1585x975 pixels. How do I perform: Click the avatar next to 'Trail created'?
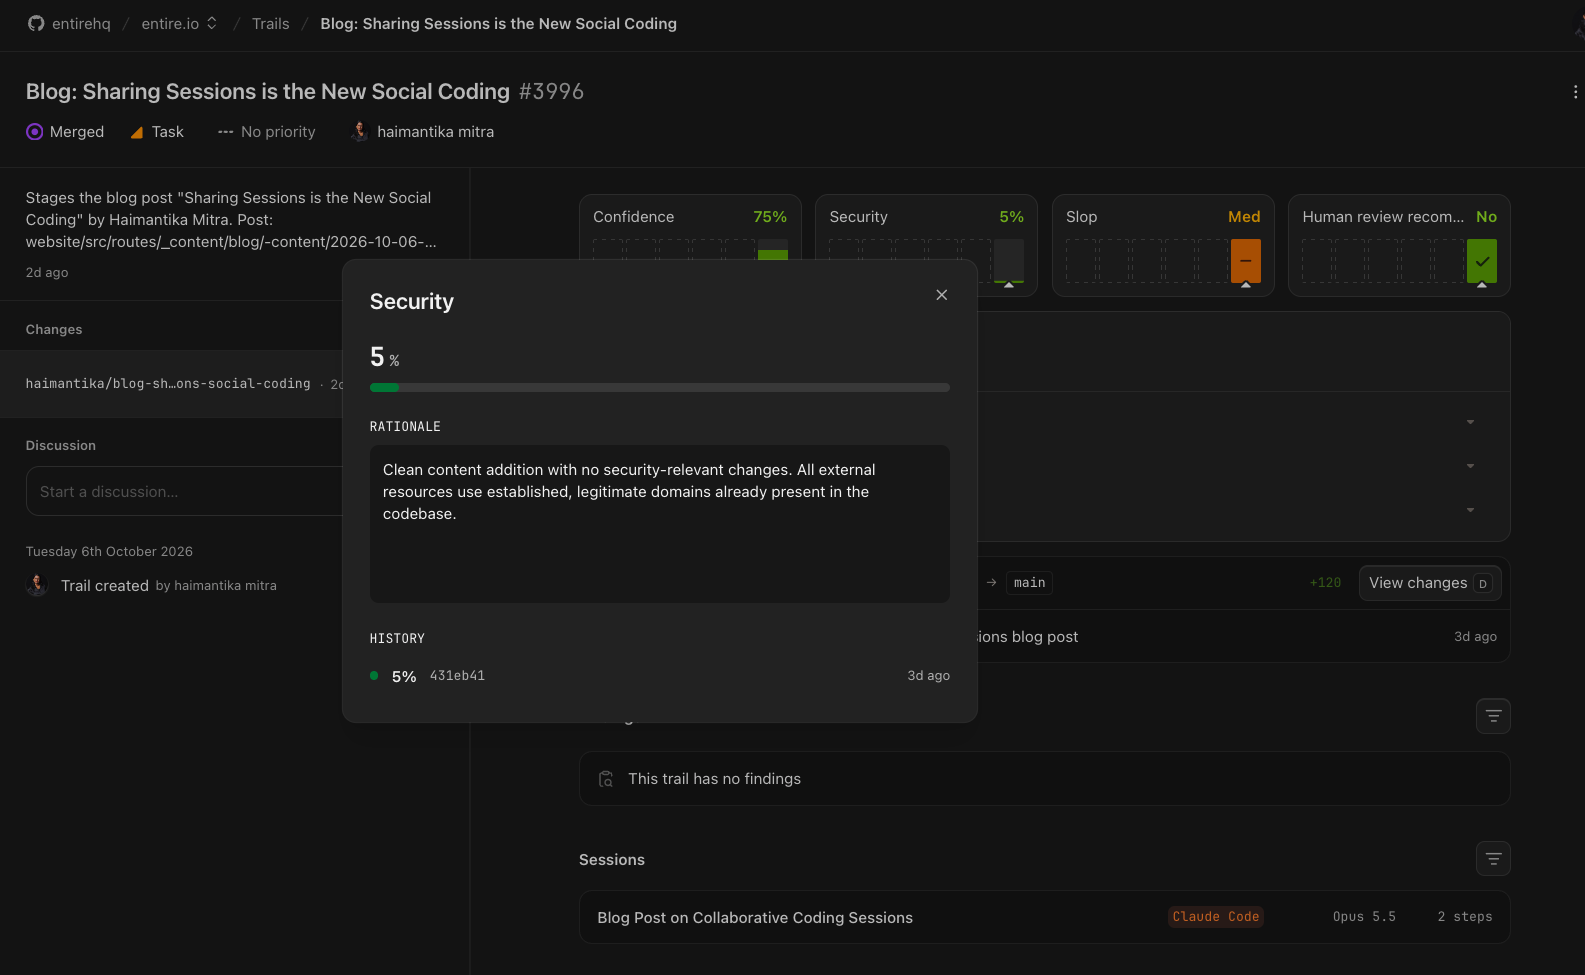pyautogui.click(x=37, y=585)
